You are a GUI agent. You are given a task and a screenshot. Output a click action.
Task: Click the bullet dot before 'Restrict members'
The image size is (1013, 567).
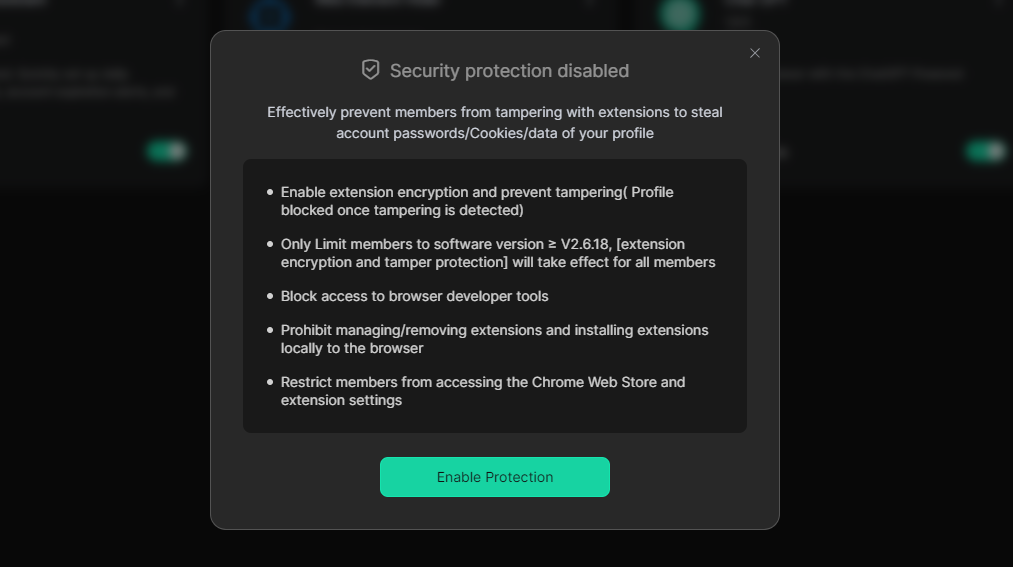[270, 382]
